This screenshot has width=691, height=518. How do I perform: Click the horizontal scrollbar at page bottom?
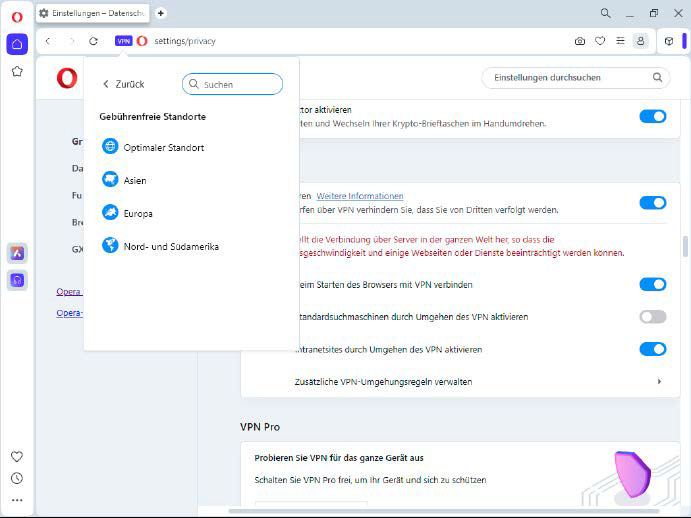click(444, 511)
